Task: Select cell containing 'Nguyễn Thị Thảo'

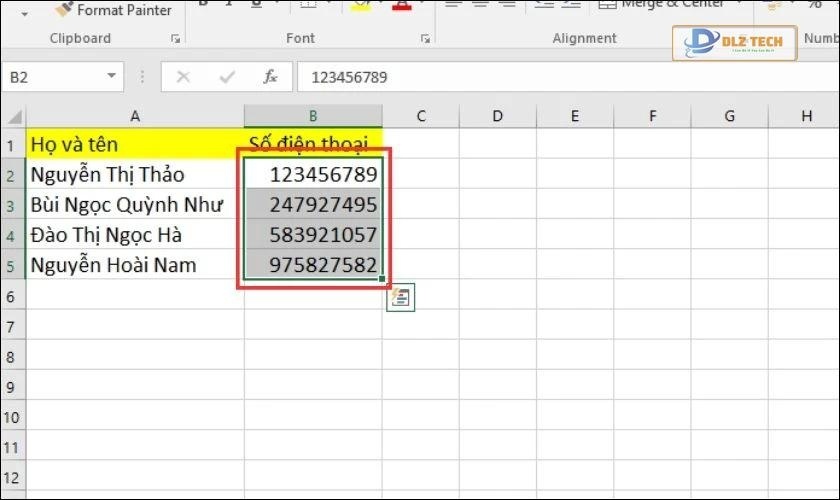Action: 135,175
